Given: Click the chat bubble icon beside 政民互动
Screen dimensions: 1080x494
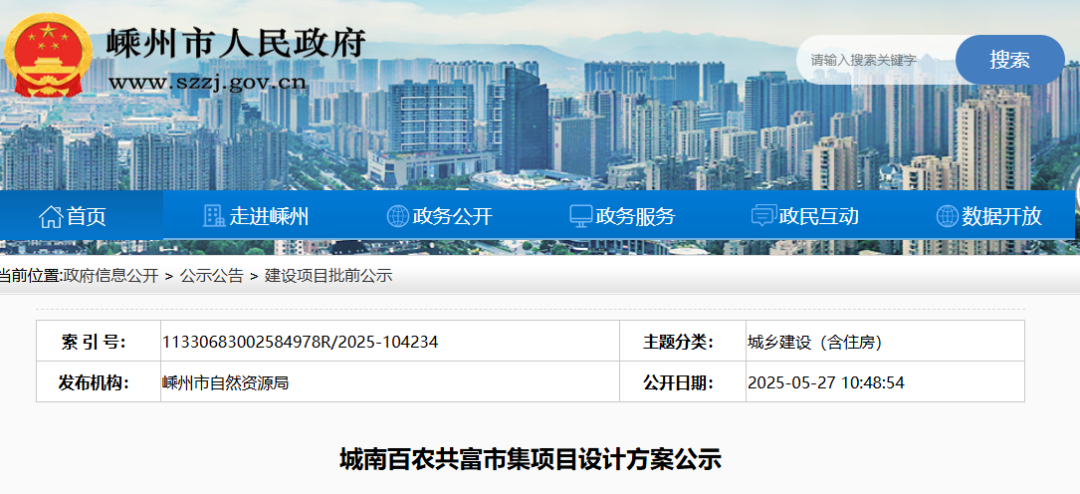Looking at the screenshot, I should [763, 216].
